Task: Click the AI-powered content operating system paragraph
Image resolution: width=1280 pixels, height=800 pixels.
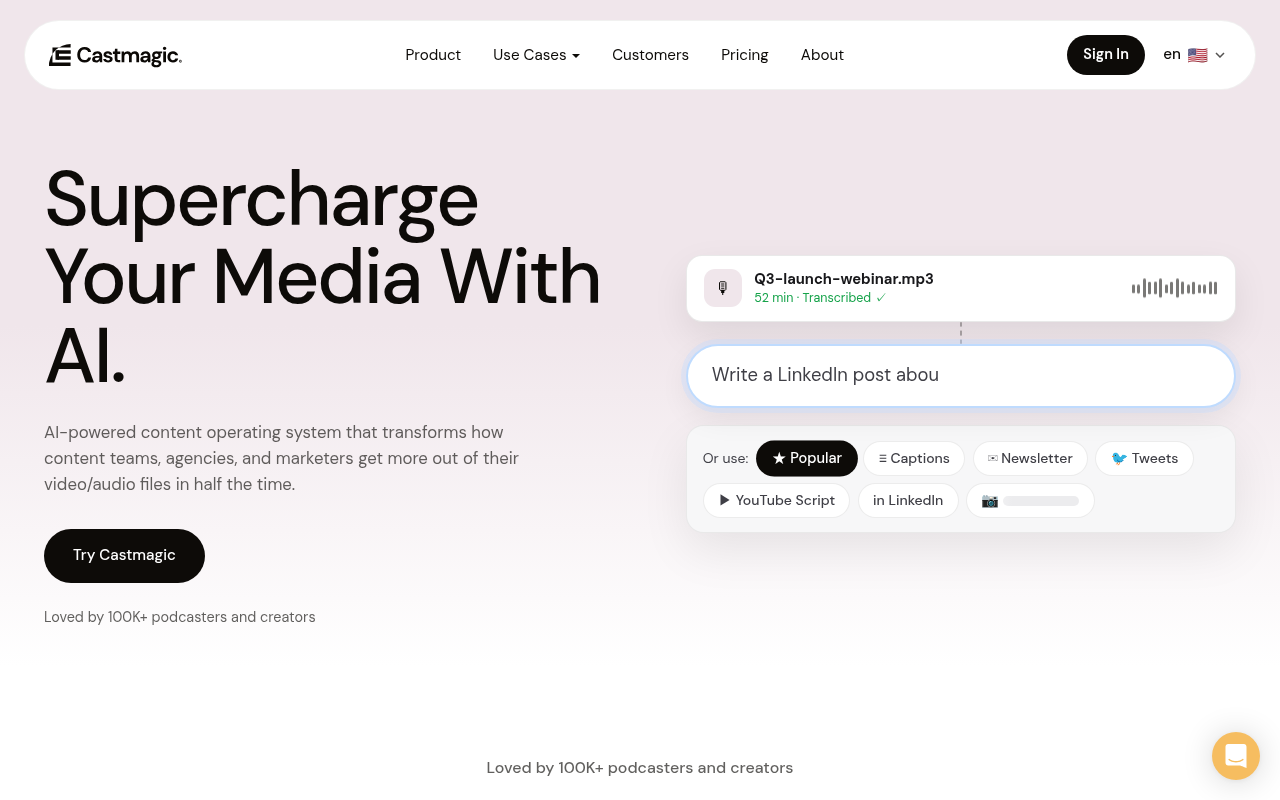Action: coord(282,458)
